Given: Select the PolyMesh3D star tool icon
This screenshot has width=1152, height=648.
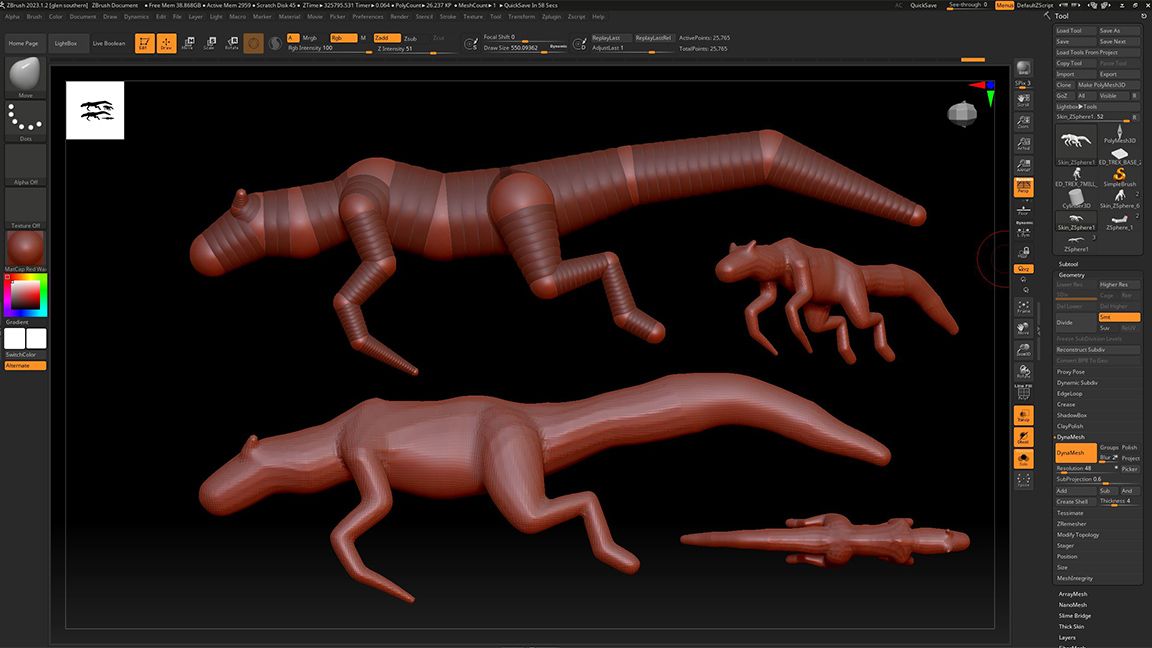Looking at the screenshot, I should (1119, 131).
